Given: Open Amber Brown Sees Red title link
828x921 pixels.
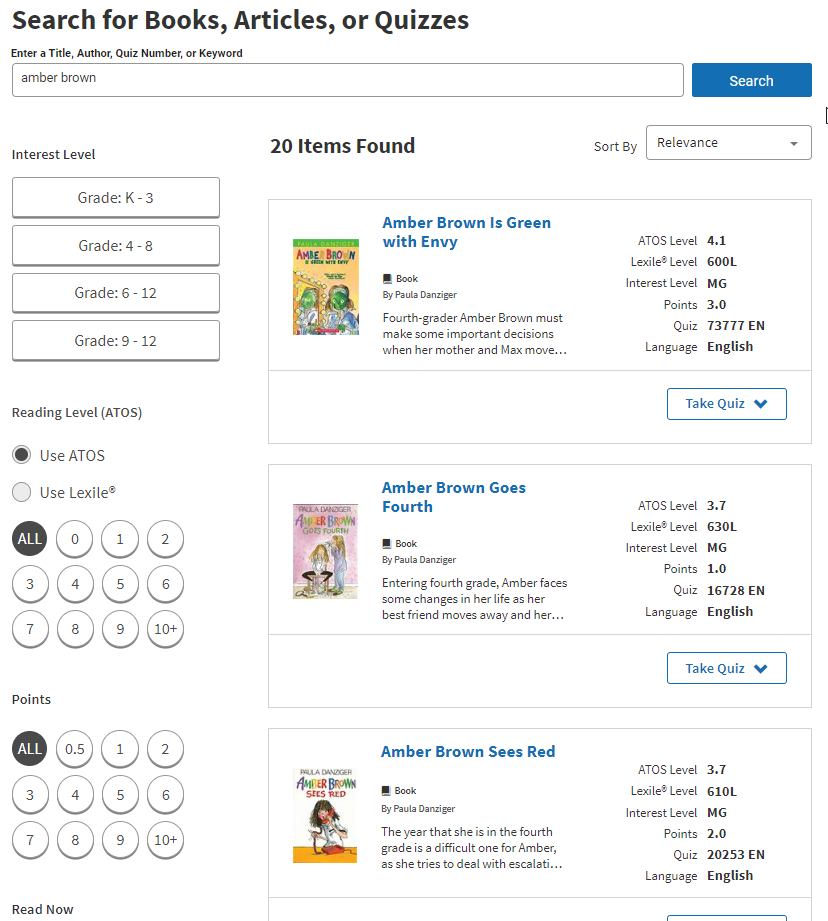Looking at the screenshot, I should 468,752.
